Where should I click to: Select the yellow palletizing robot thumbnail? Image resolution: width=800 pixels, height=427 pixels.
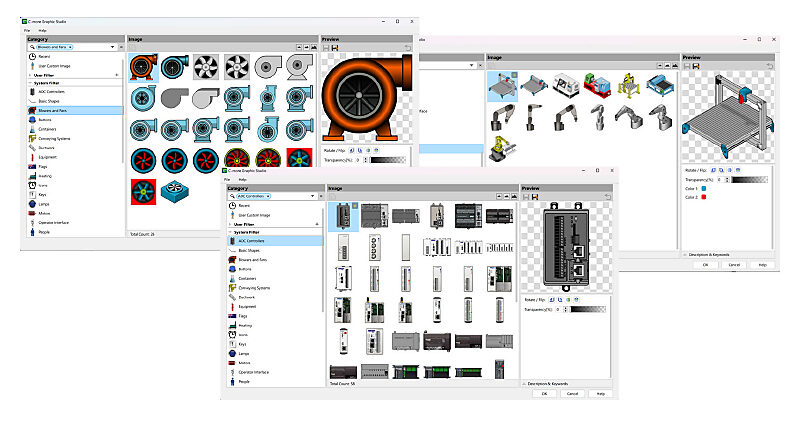(x=504, y=148)
